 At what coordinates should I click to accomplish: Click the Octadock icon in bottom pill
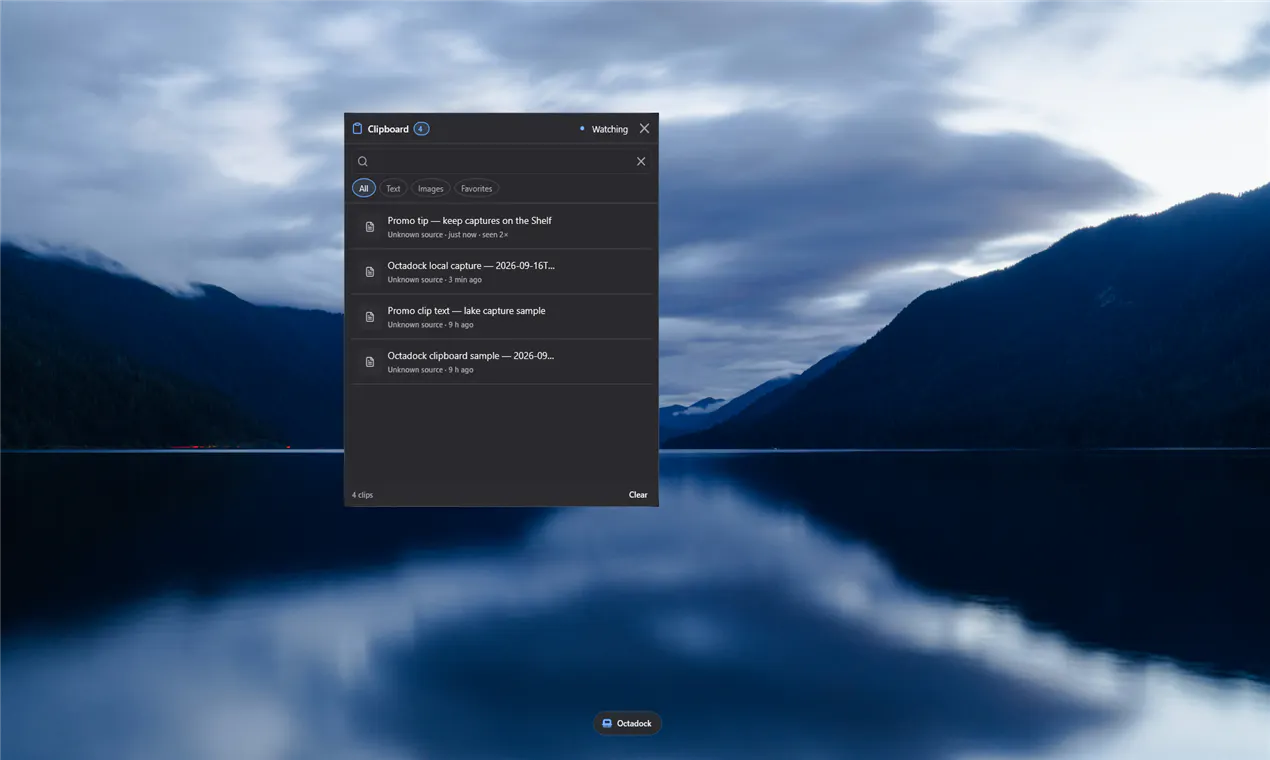pos(607,724)
